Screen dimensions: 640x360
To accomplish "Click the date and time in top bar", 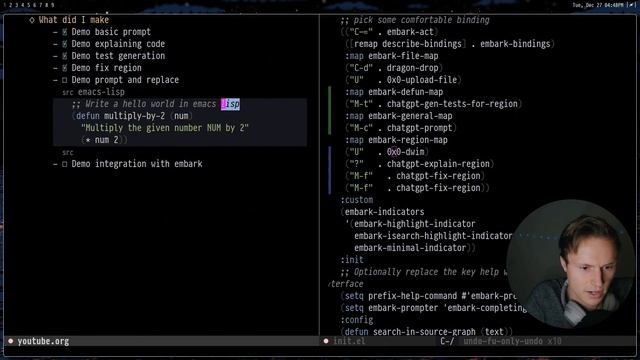I will click(598, 5).
